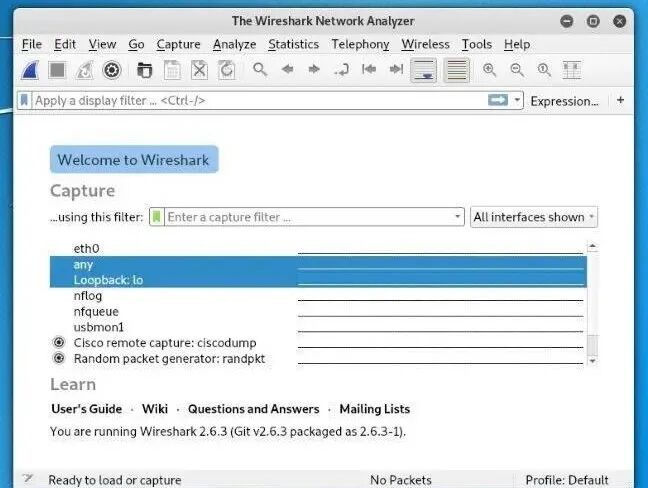Screen dimensions: 648x488
Task: Toggle packet list colorization
Action: (457, 70)
